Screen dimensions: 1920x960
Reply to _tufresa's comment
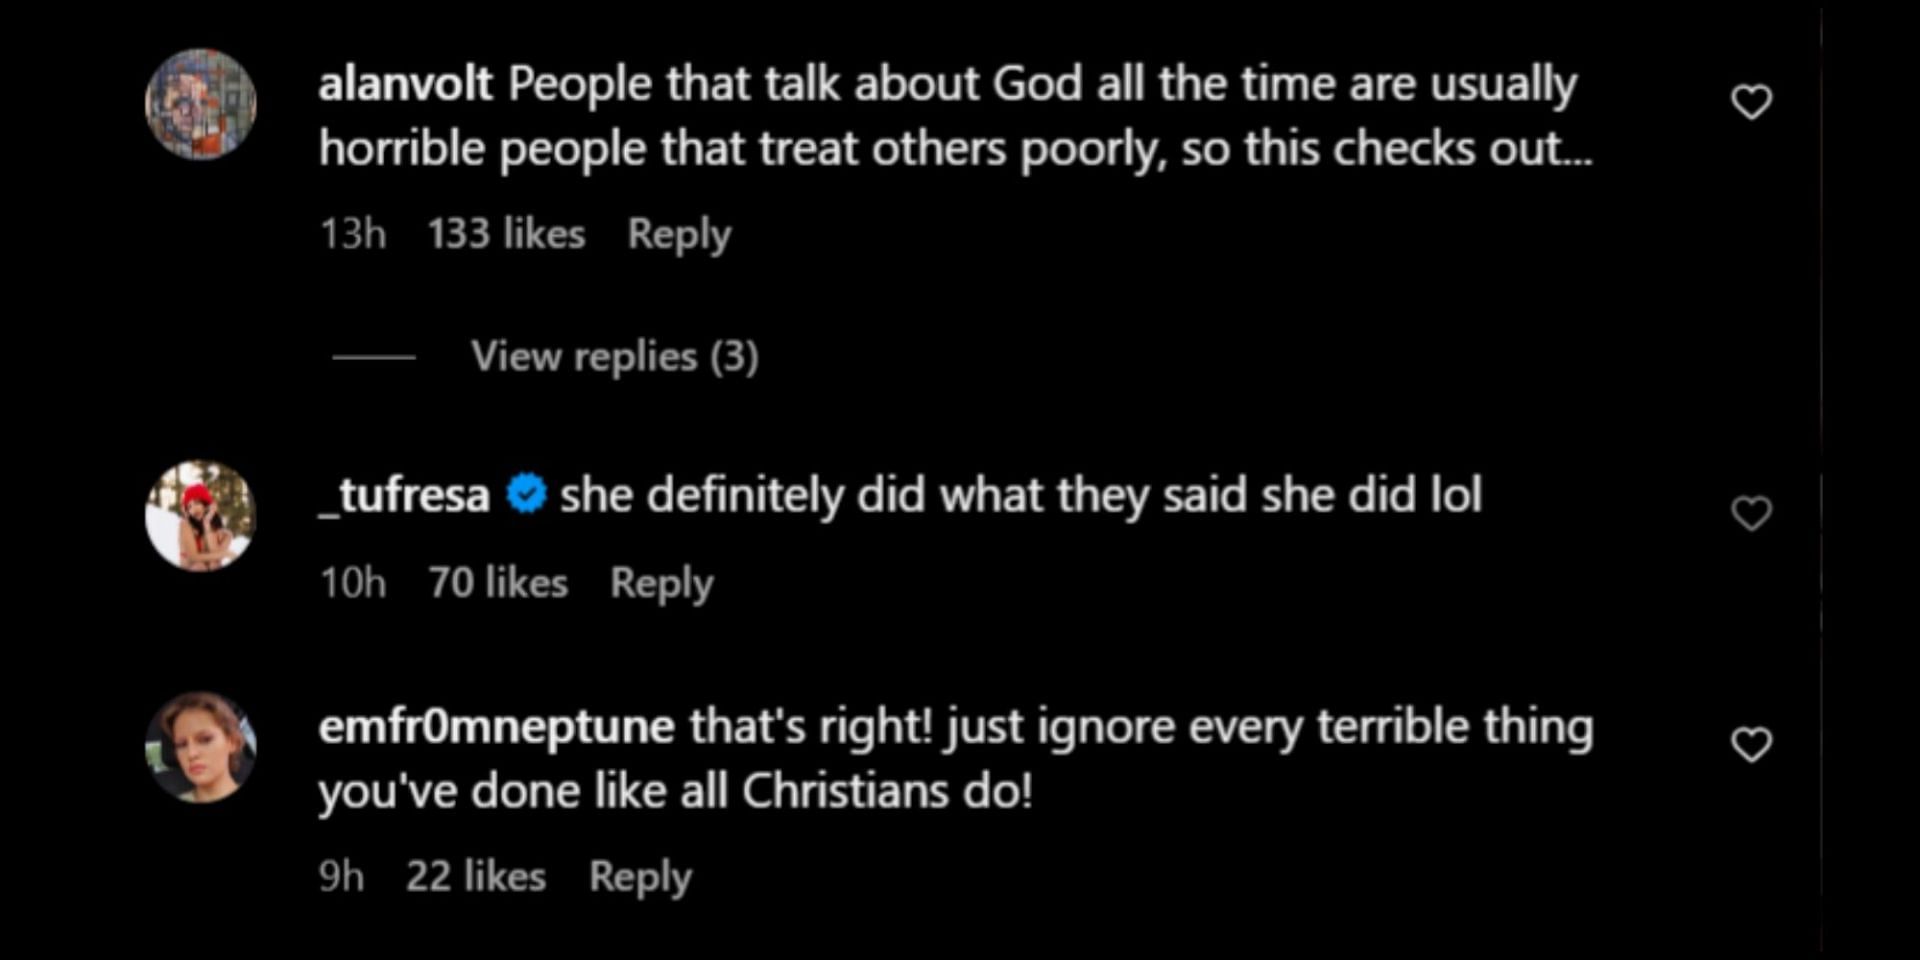point(662,583)
